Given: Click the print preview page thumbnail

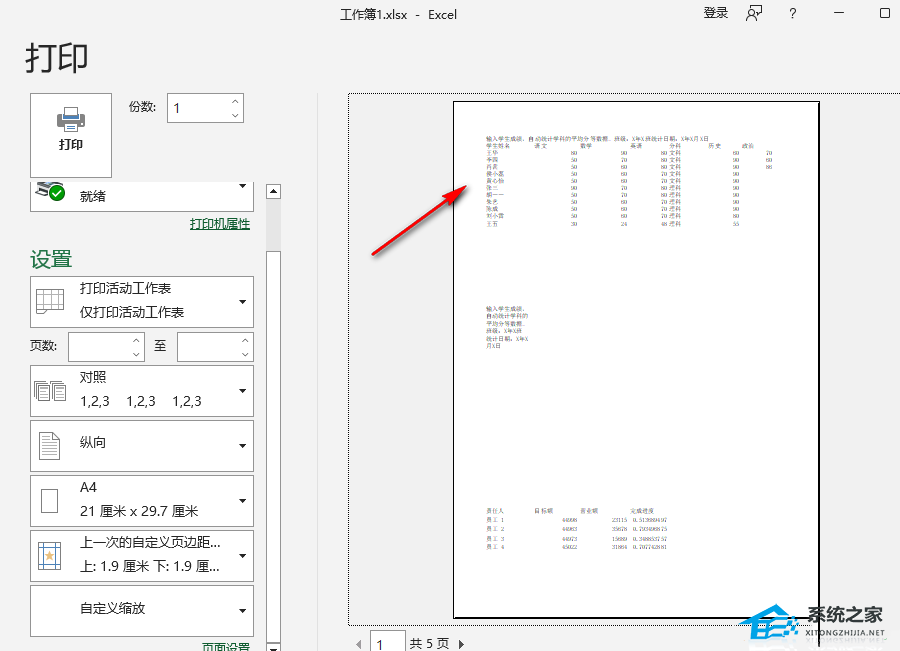Looking at the screenshot, I should click(x=636, y=360).
